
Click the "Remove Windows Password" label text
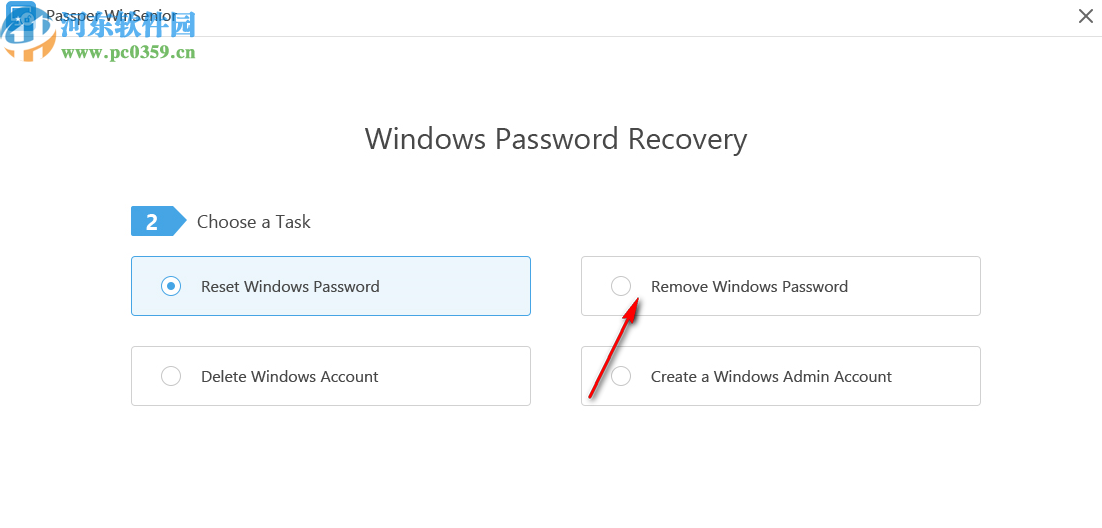(x=749, y=286)
